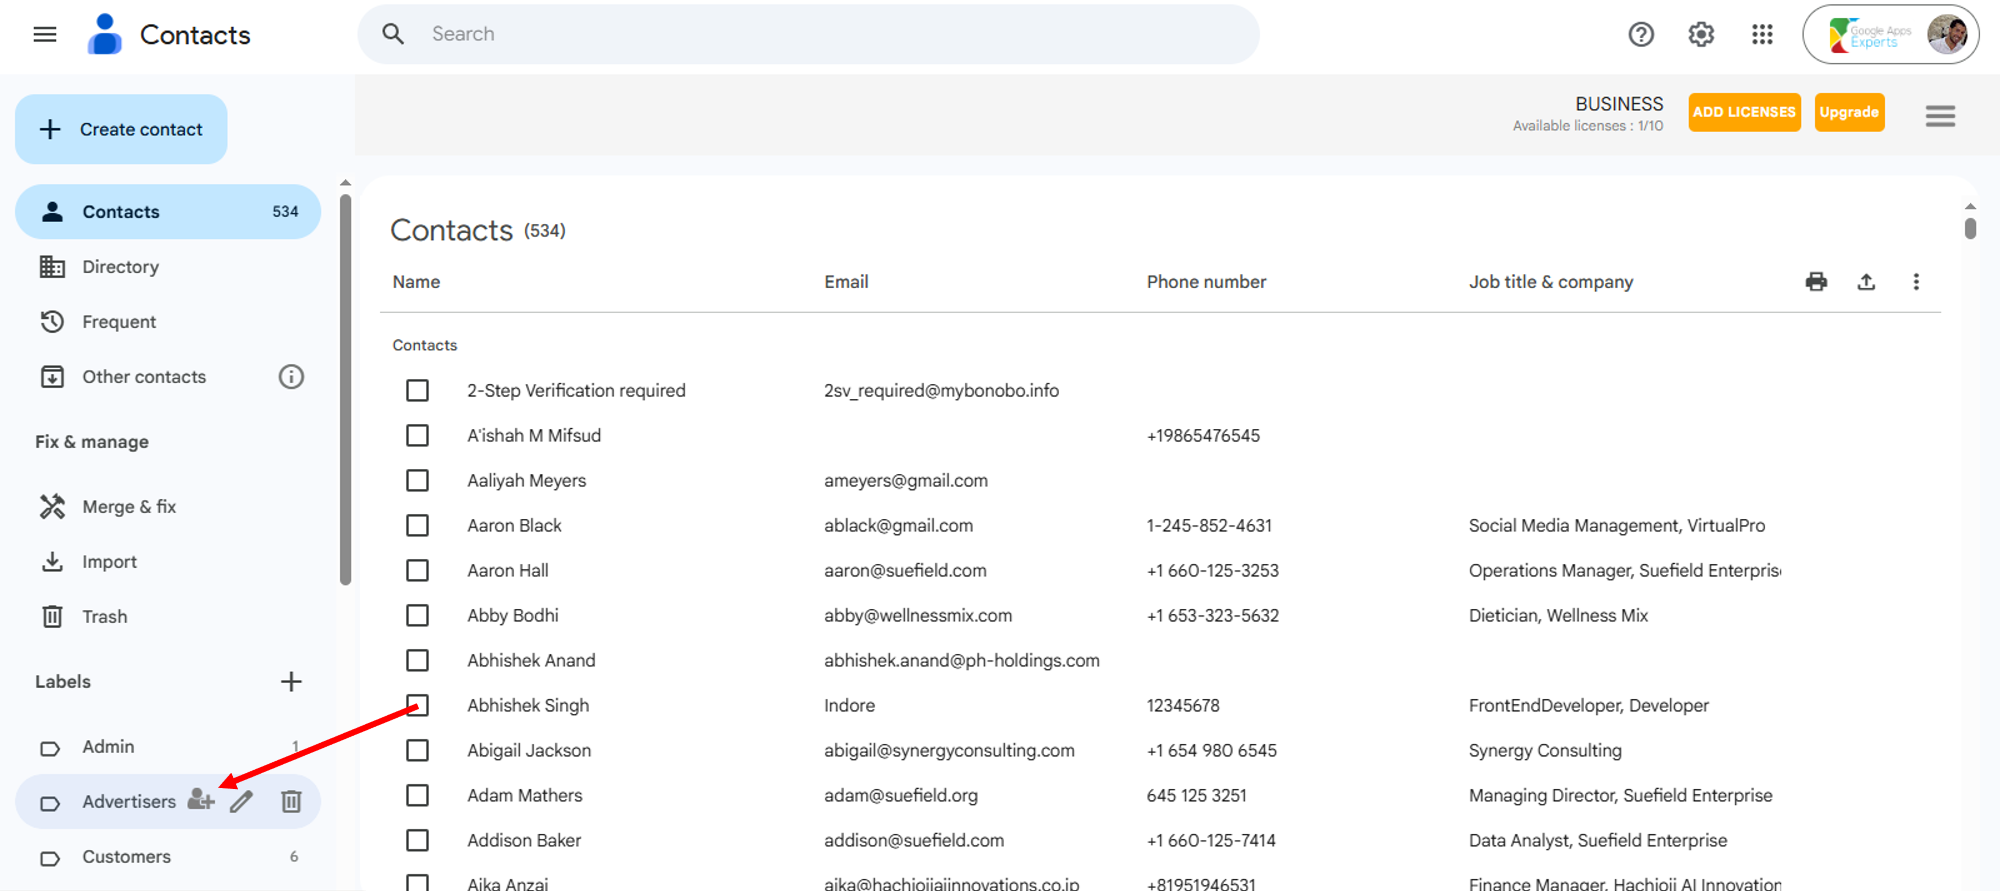
Task: Click pencil icon to rename Advertisers label
Action: [241, 801]
